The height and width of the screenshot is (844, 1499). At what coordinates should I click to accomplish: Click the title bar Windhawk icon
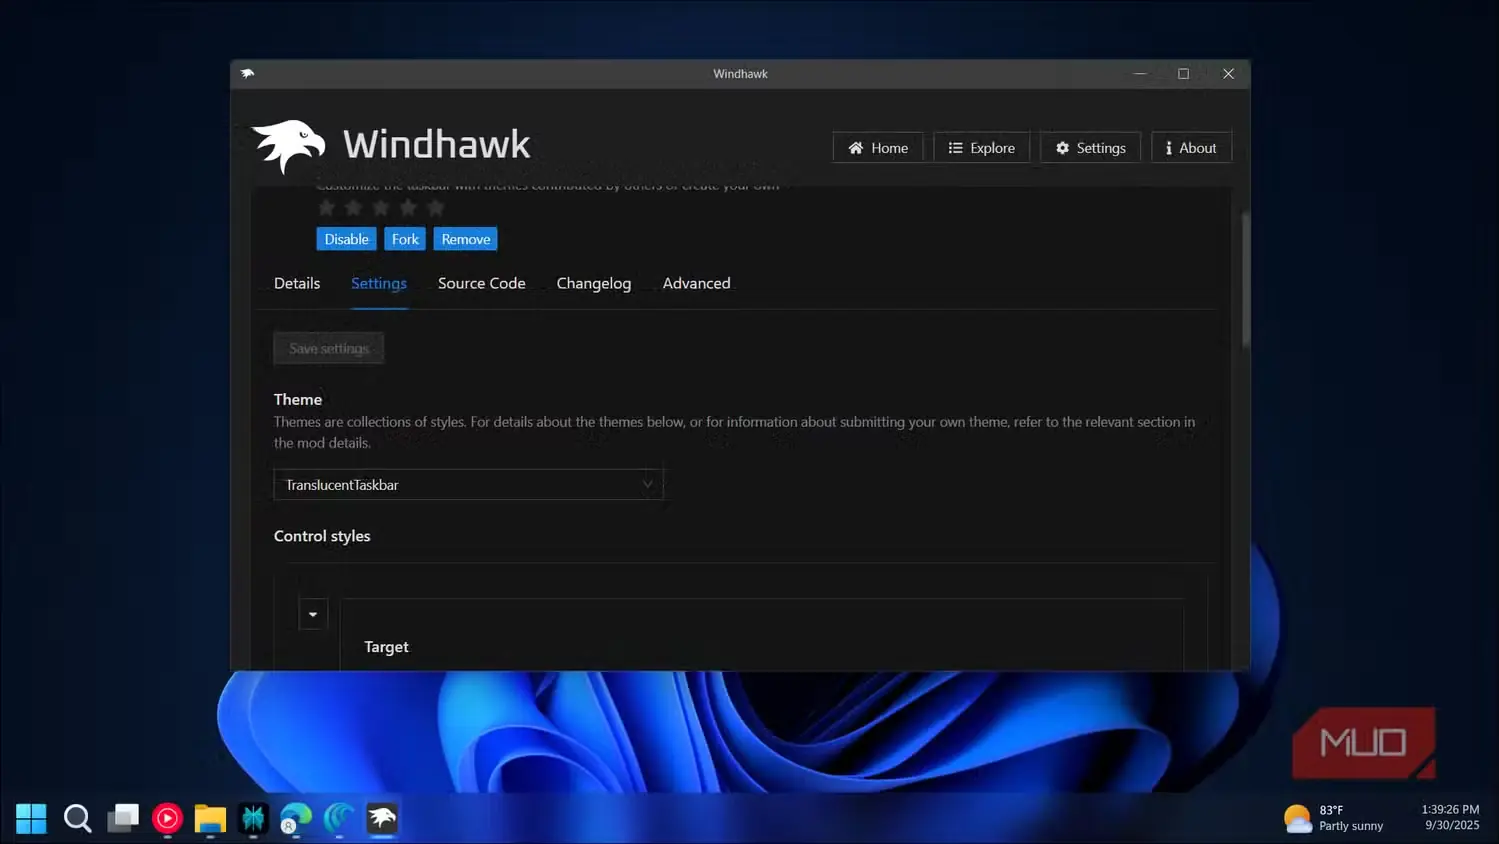[247, 73]
